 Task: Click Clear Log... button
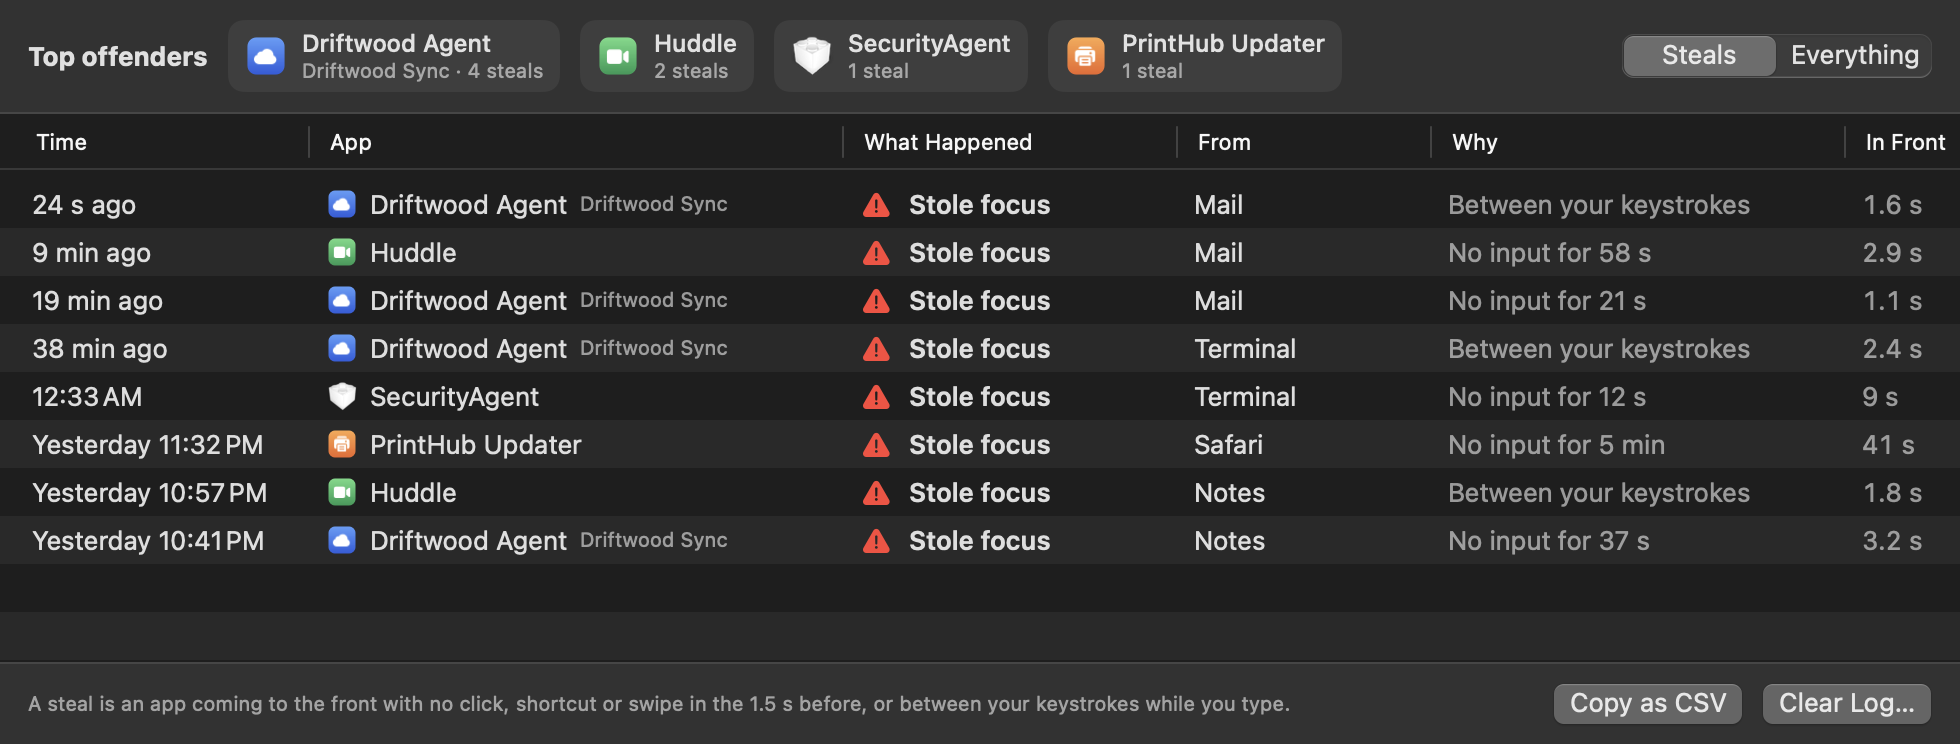[1847, 703]
